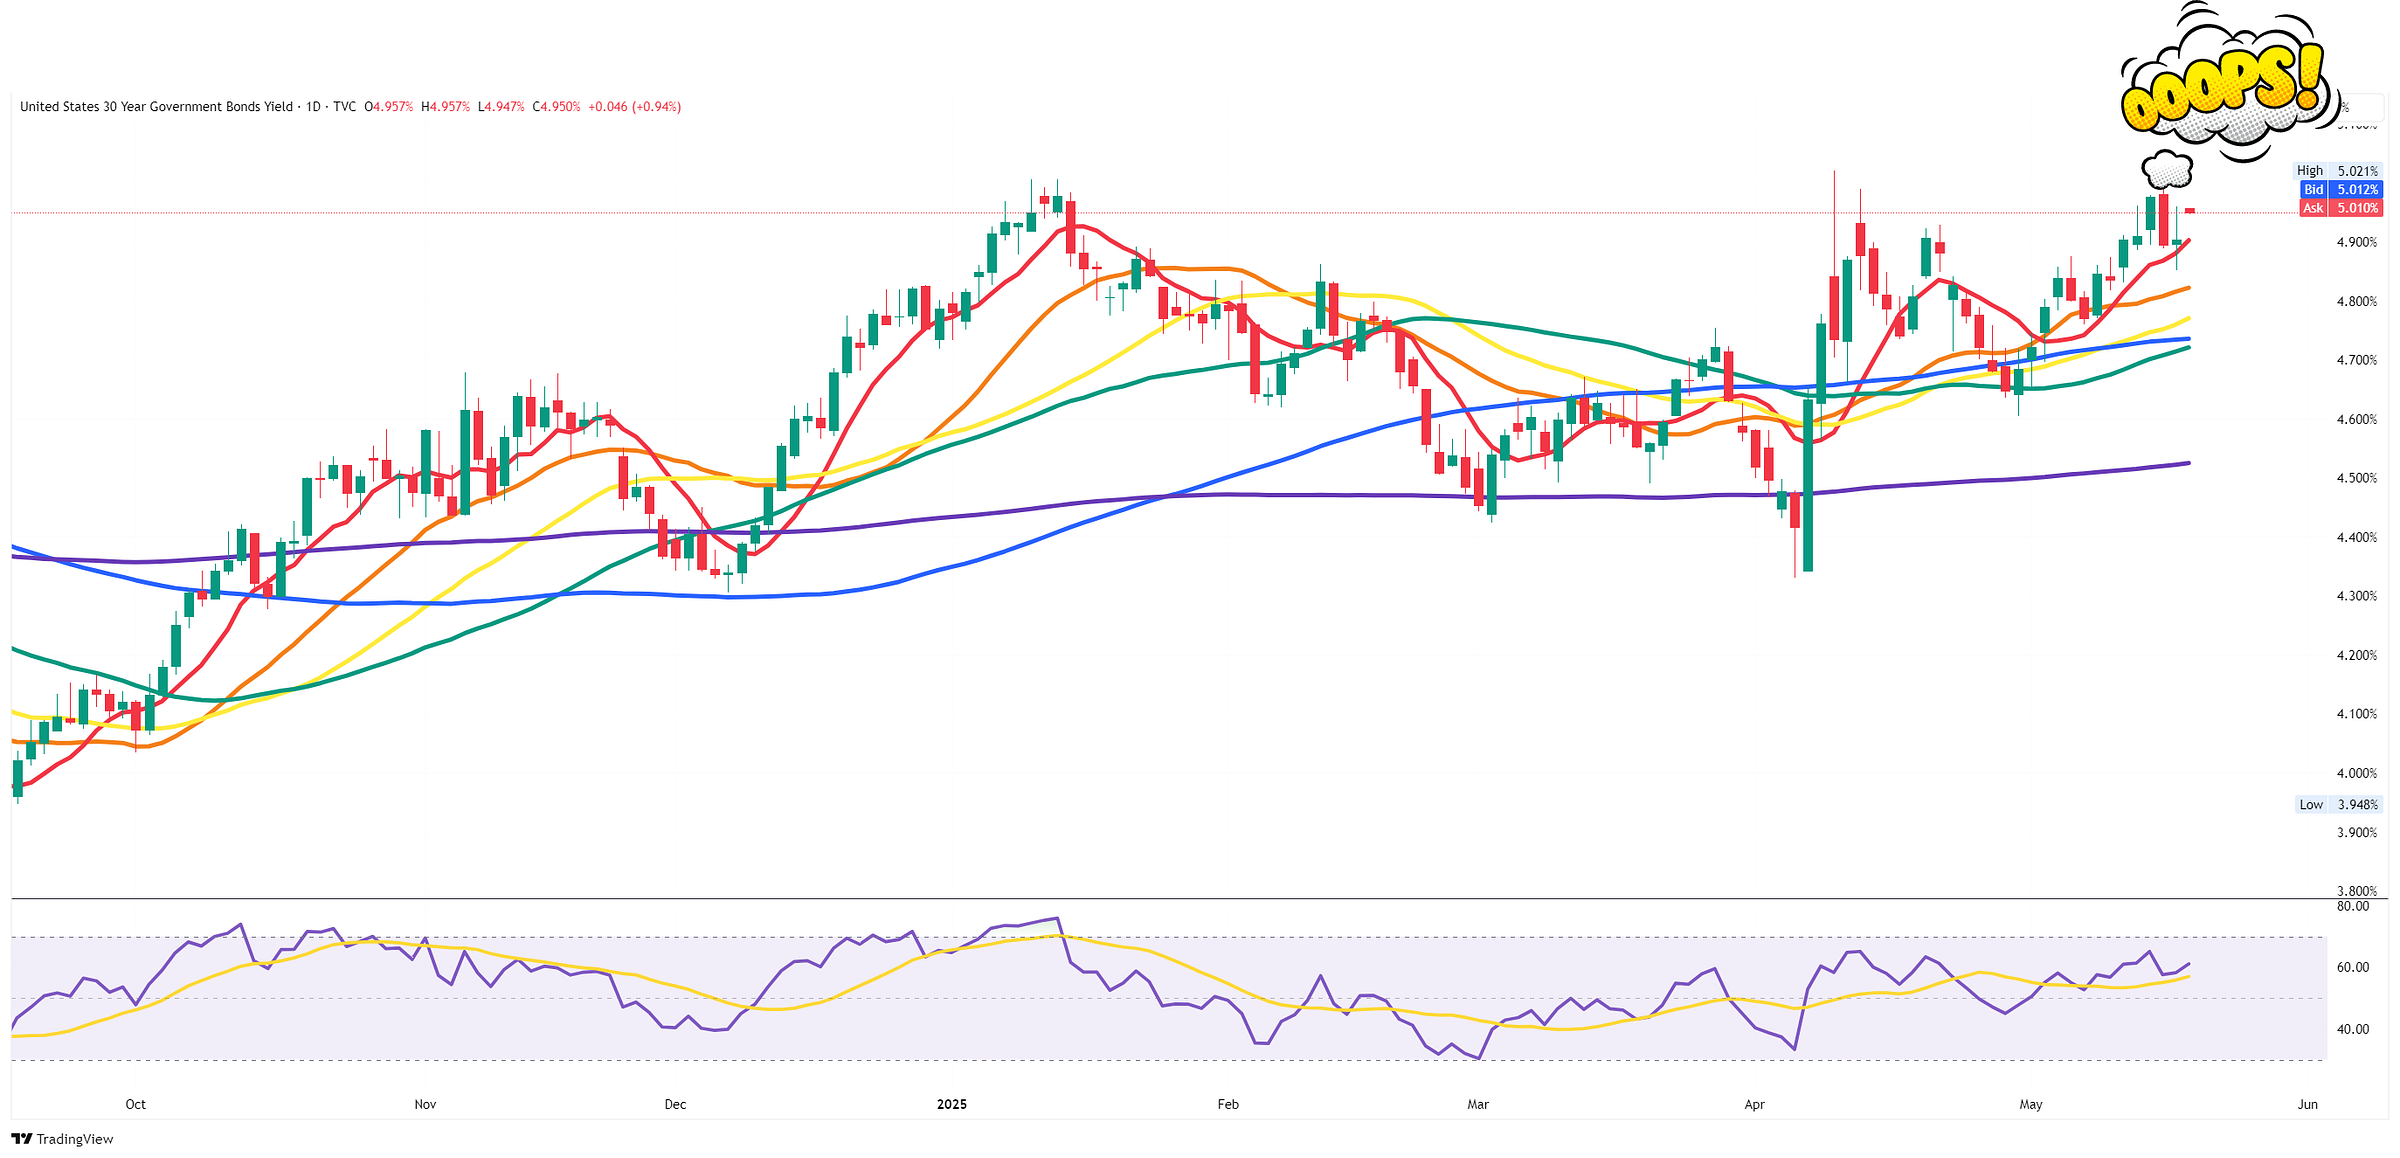Click the purple moving average line end
The height and width of the screenshot is (1158, 2400).
2186,463
